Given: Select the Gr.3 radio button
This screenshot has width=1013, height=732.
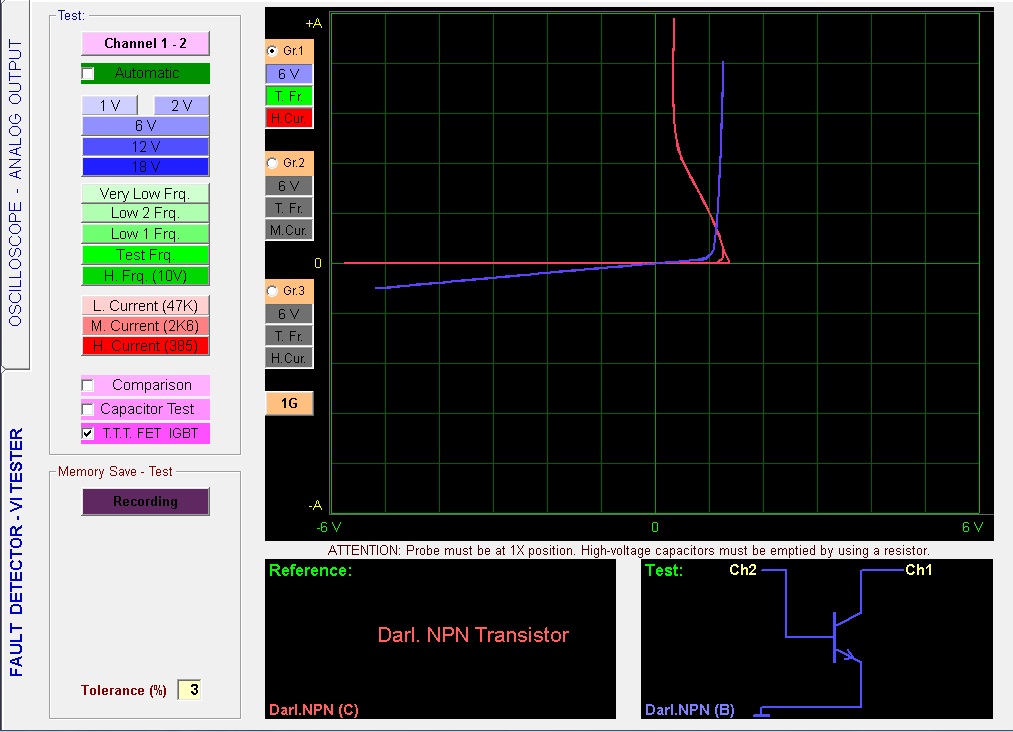Looking at the screenshot, I should coord(272,291).
